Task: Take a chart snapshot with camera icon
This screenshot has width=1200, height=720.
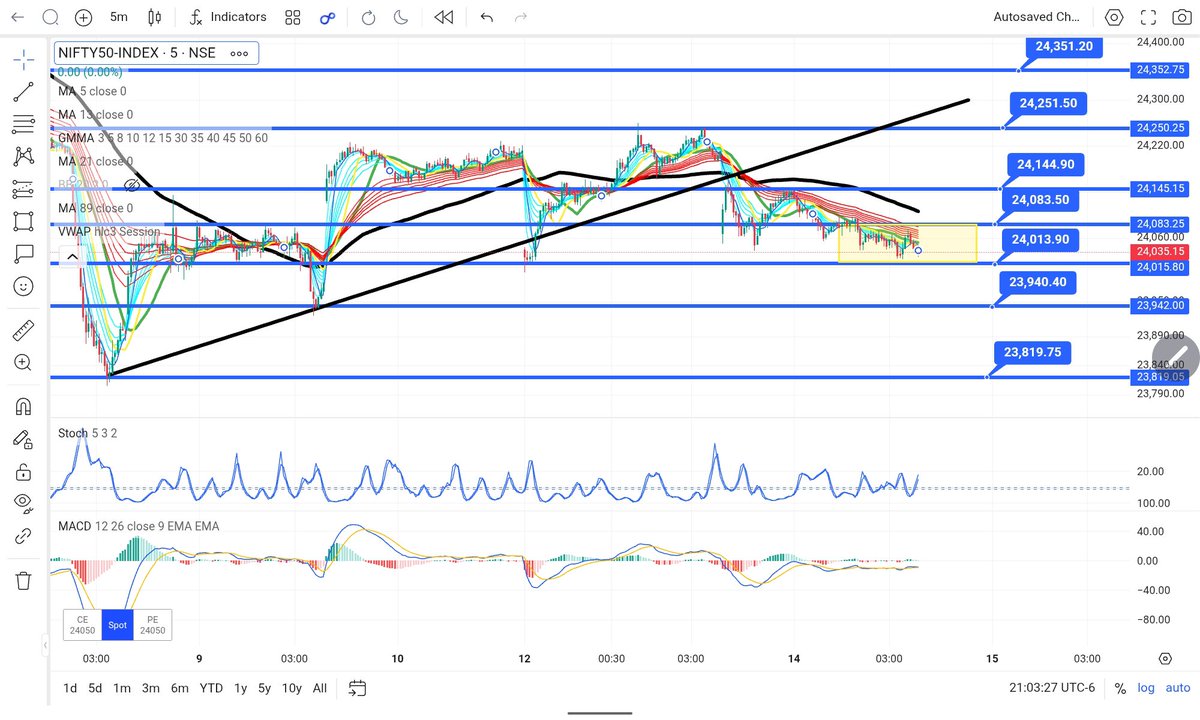Action: (1181, 17)
